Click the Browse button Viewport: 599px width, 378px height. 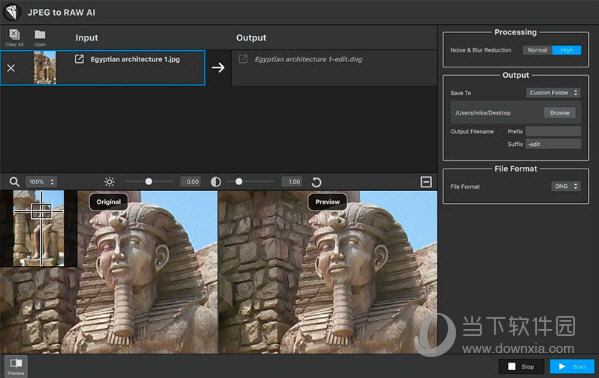click(x=560, y=113)
